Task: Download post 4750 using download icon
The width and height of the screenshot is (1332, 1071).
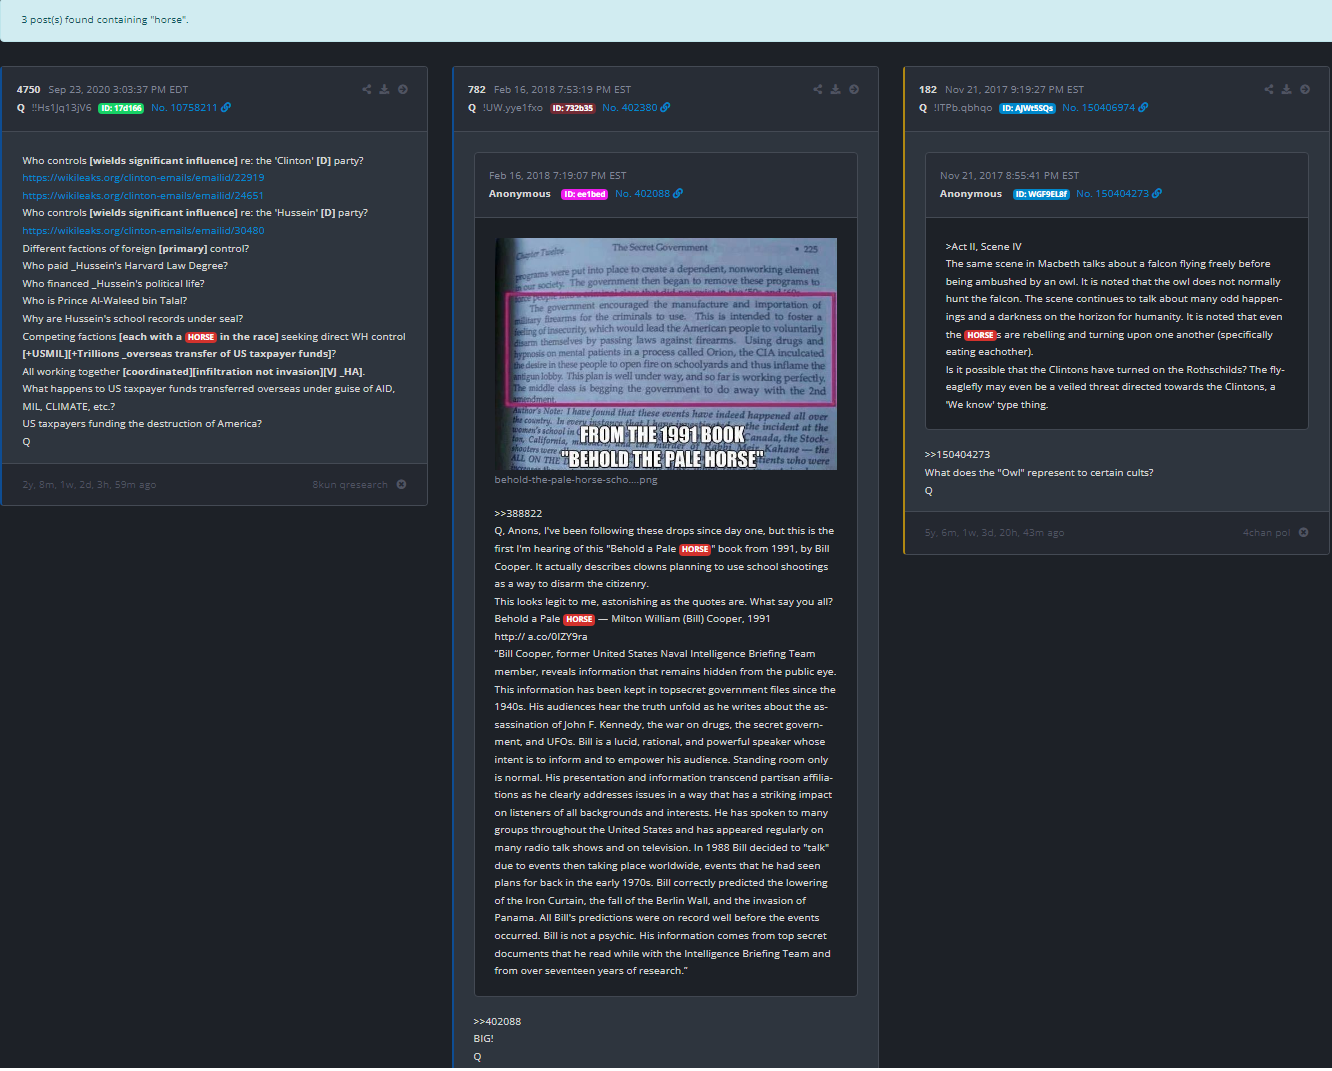Action: 384,90
